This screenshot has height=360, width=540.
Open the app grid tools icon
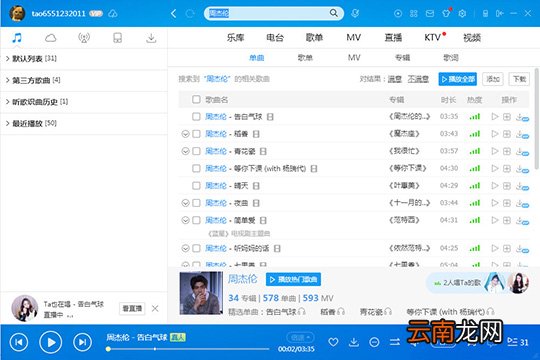tap(414, 13)
